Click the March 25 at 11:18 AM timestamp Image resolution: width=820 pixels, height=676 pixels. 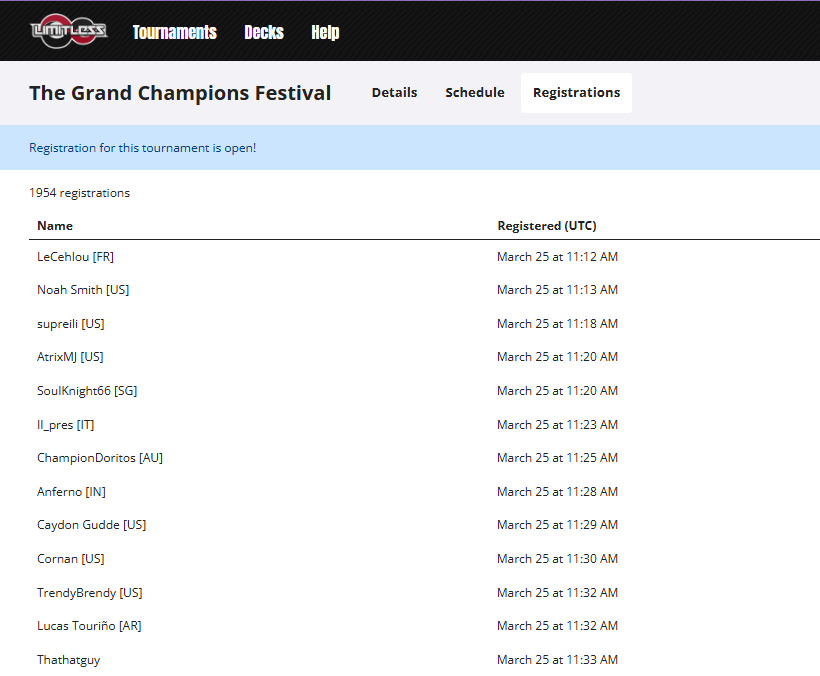[x=557, y=324]
